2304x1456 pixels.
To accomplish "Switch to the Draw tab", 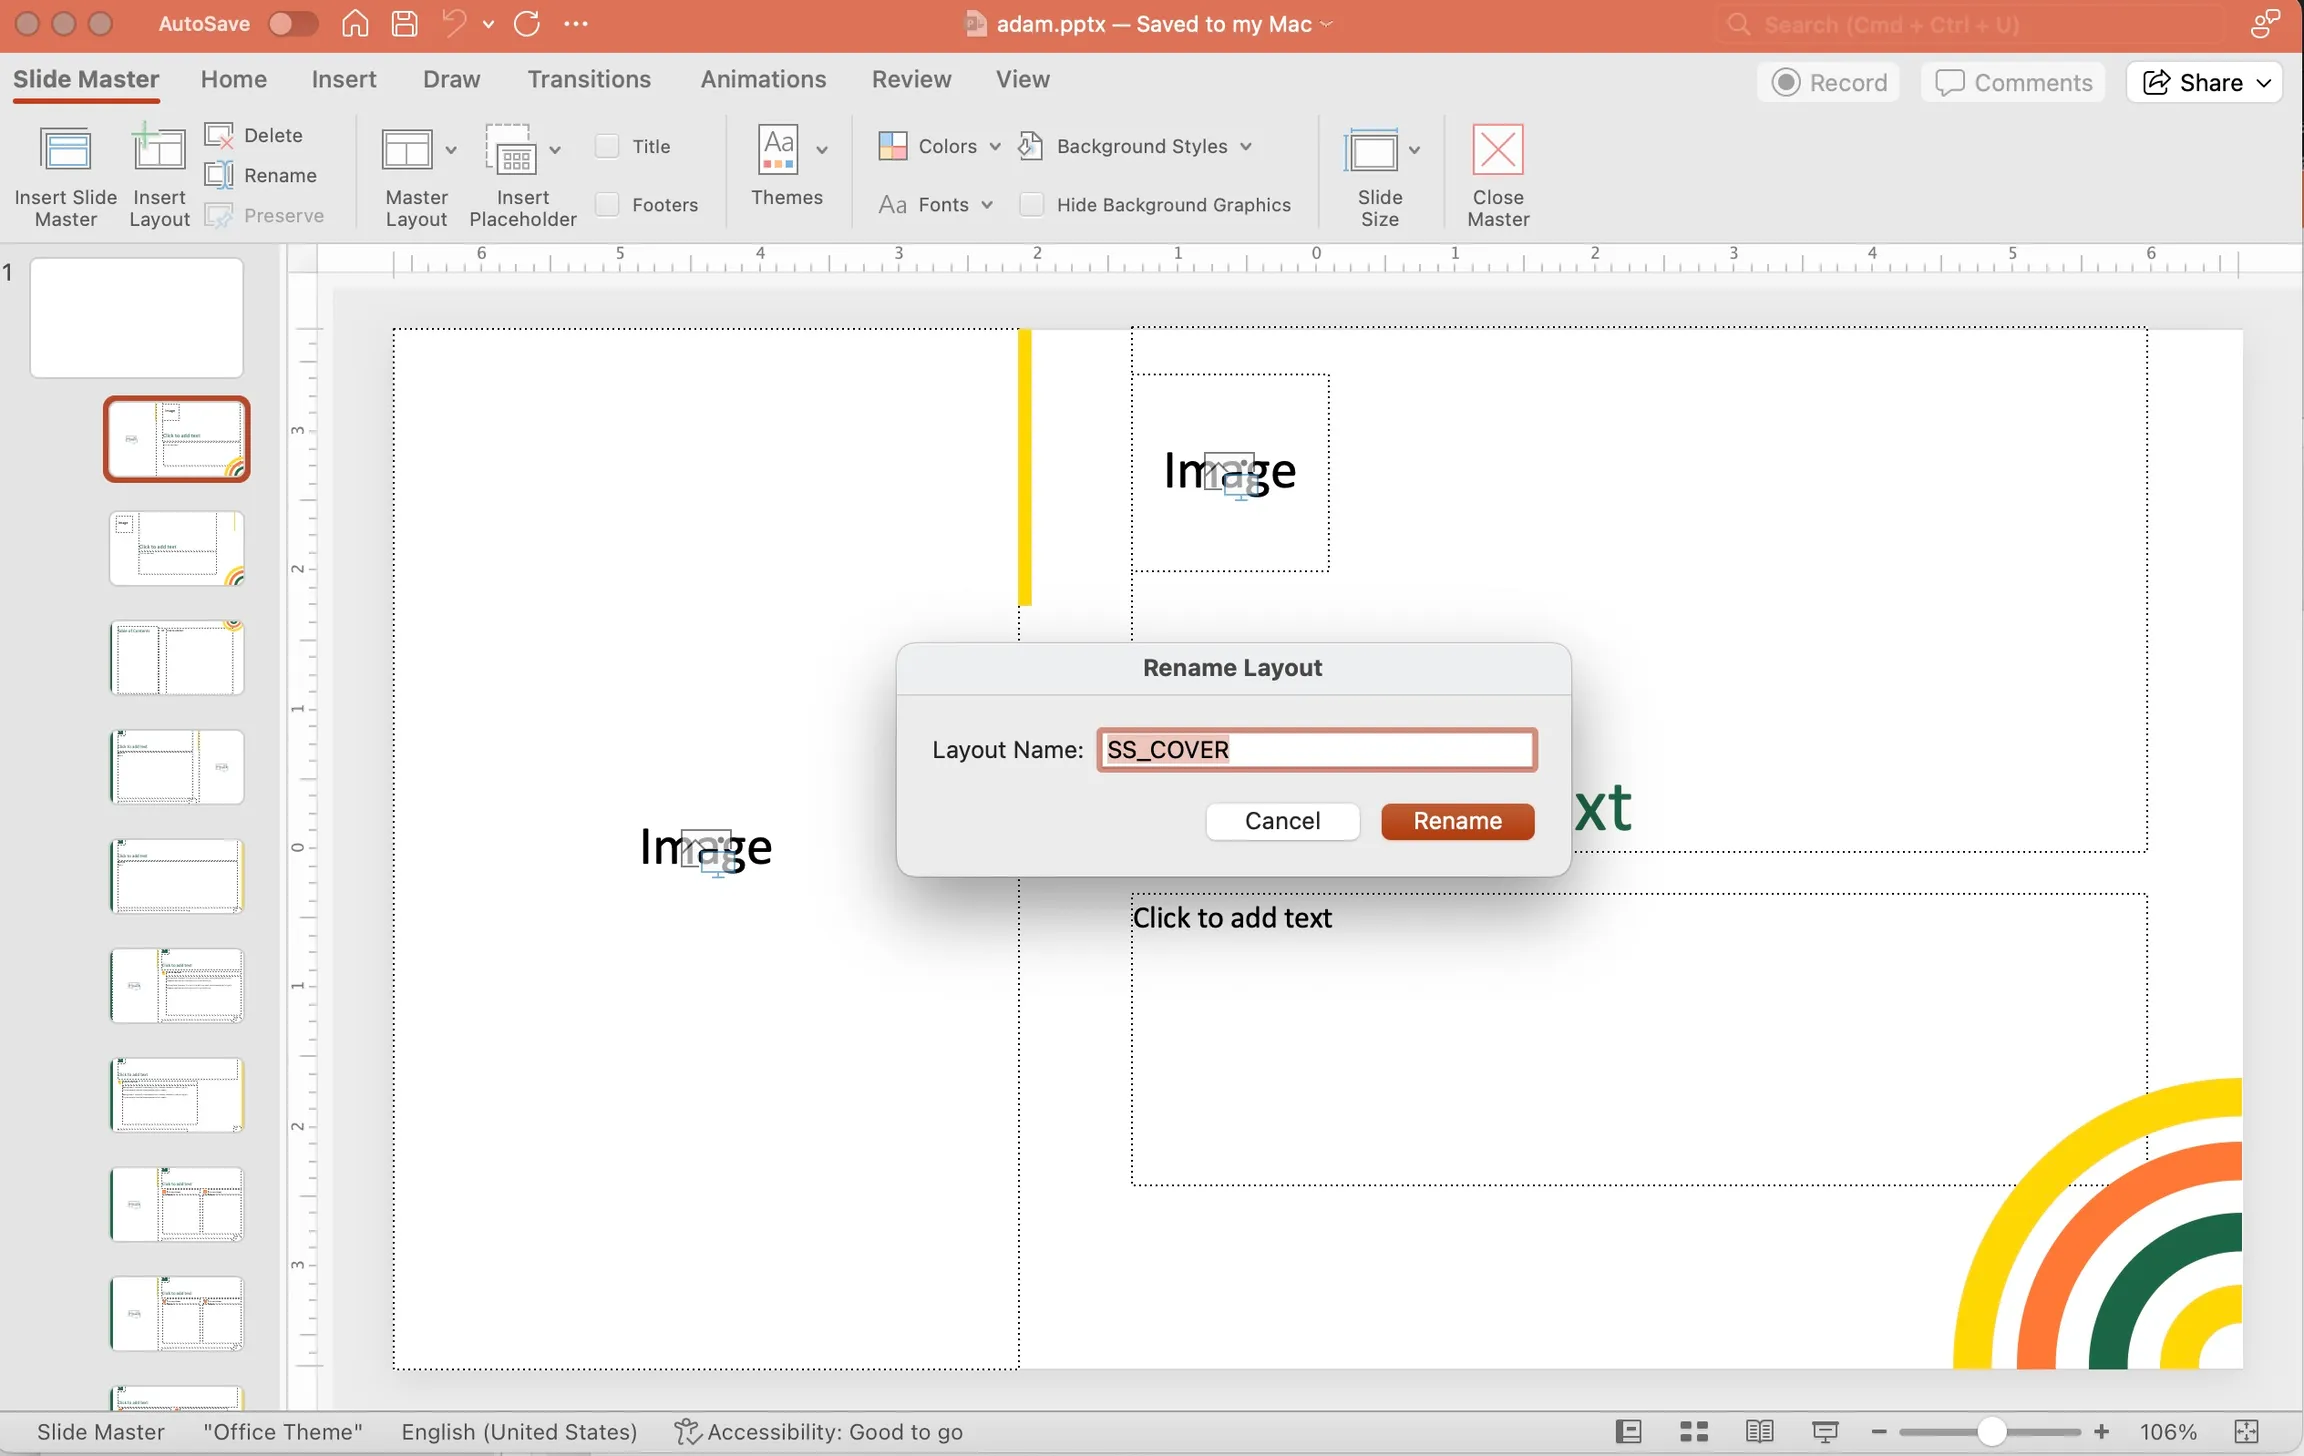I will click(451, 79).
